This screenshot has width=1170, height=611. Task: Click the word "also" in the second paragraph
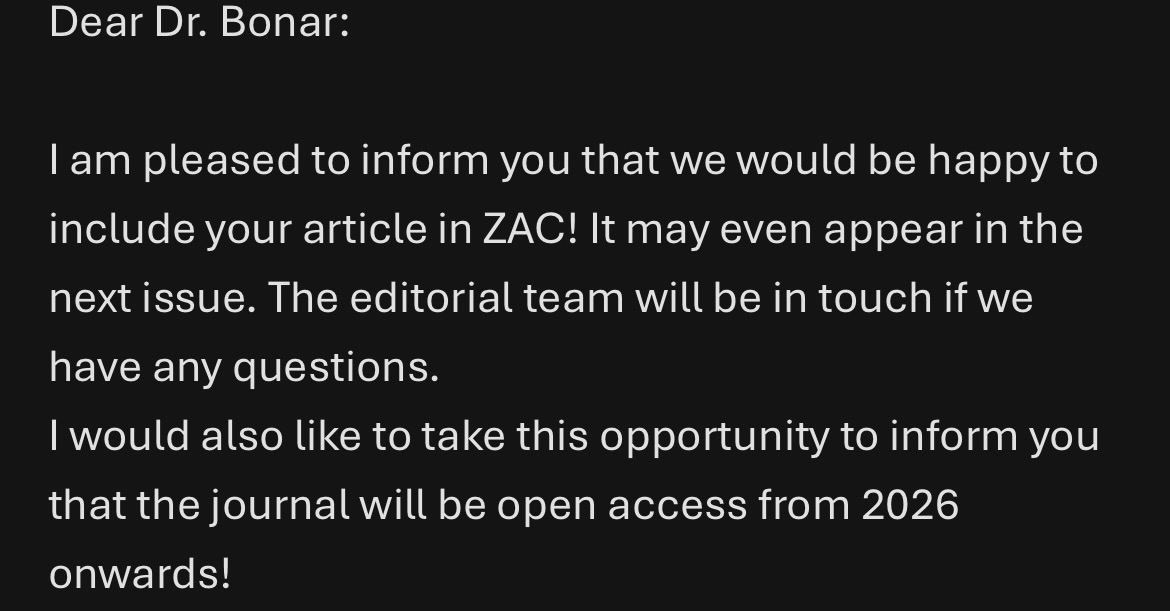pyautogui.click(x=243, y=436)
